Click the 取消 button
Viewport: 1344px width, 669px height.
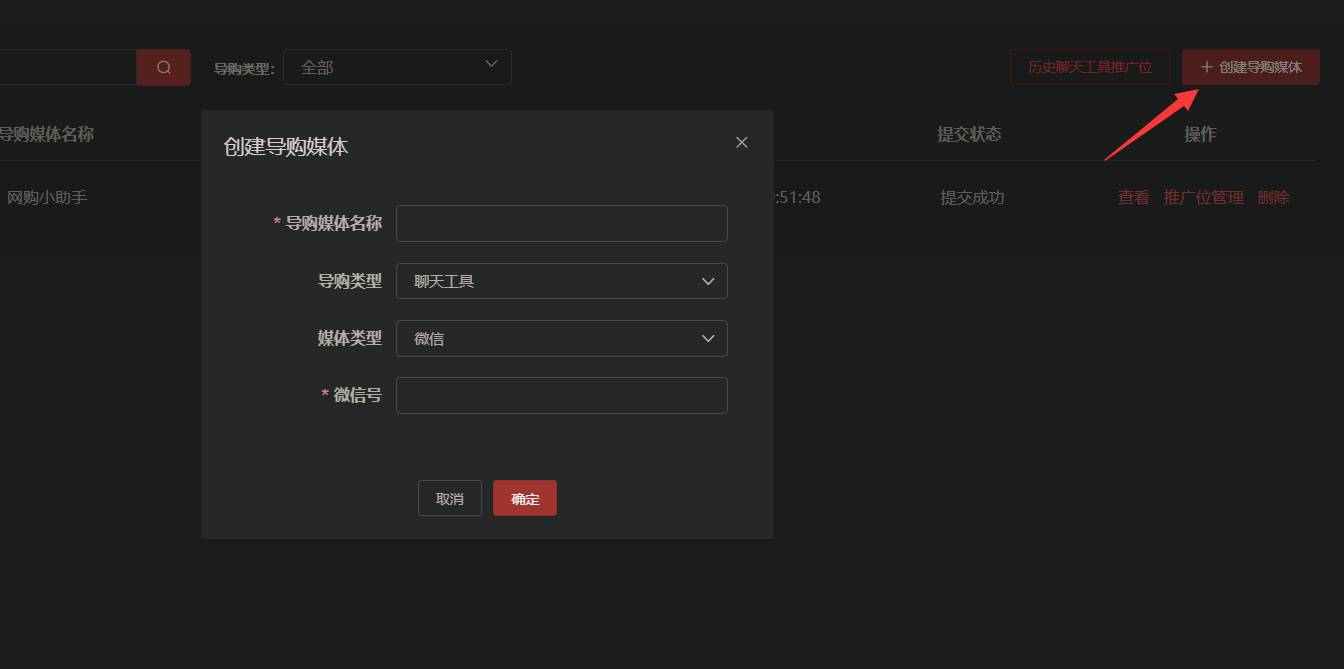pos(450,498)
